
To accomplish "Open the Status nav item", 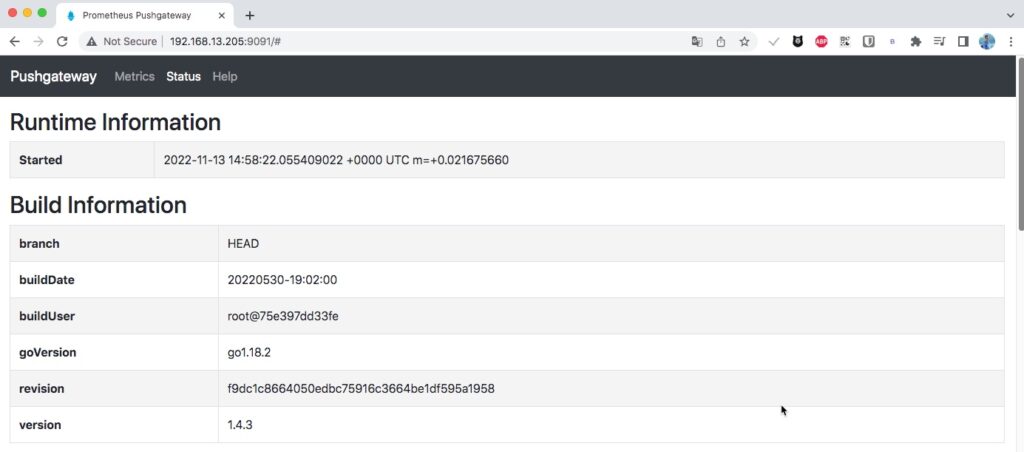I will pyautogui.click(x=184, y=76).
